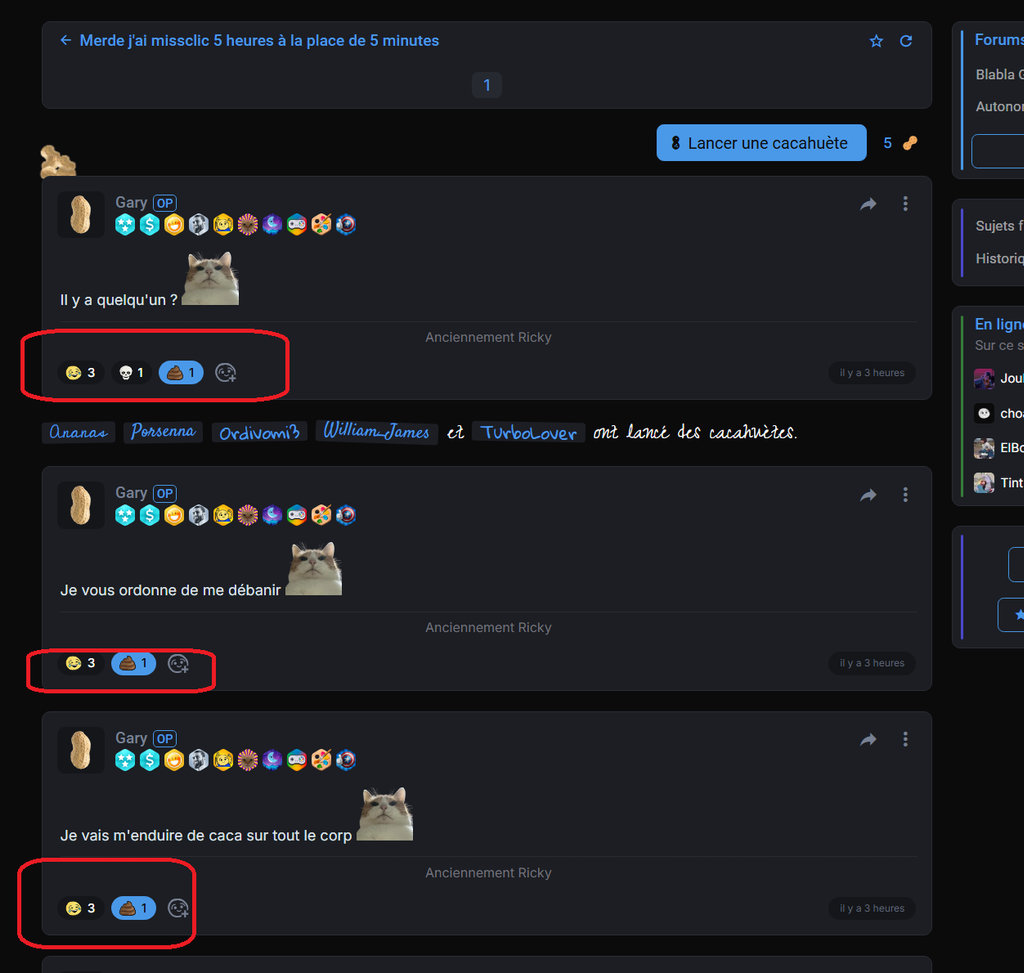Share the 'm'enduire de caca' post

tap(868, 740)
